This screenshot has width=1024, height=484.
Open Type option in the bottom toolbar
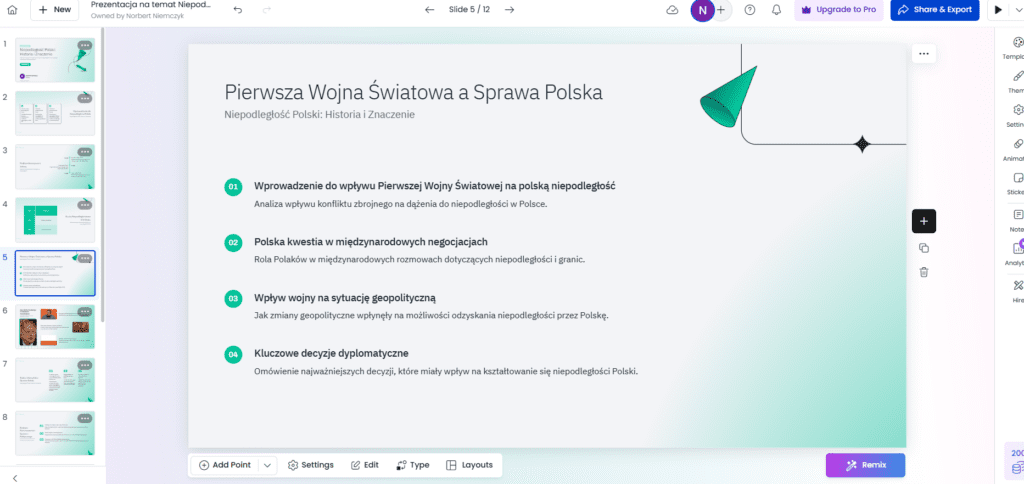[412, 465]
